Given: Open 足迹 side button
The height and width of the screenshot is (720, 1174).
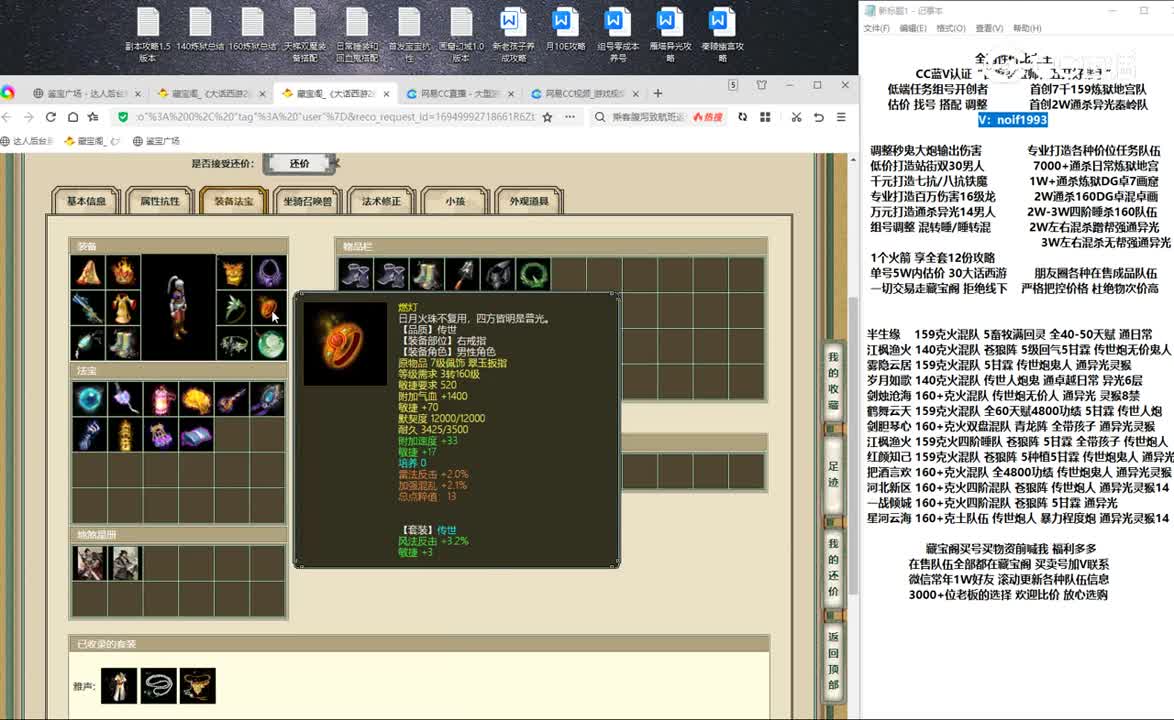Looking at the screenshot, I should pos(833,474).
